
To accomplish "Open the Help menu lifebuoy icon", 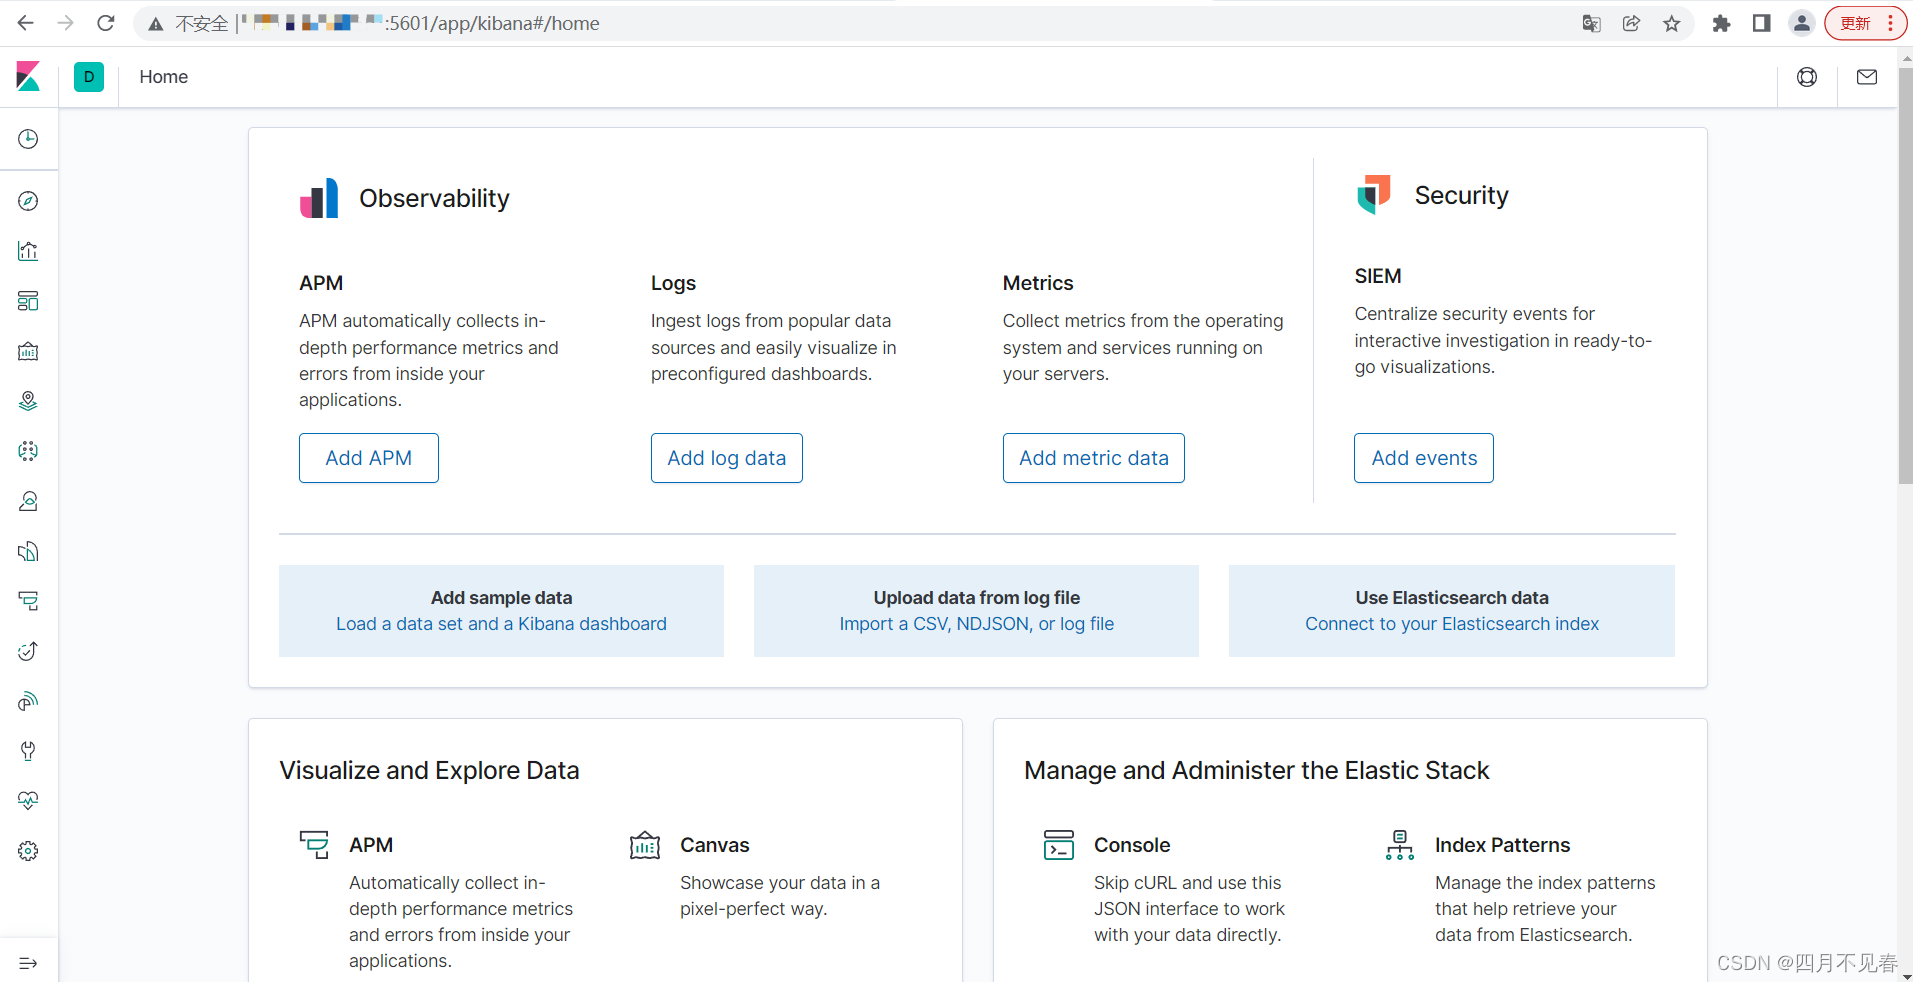I will tap(1807, 77).
